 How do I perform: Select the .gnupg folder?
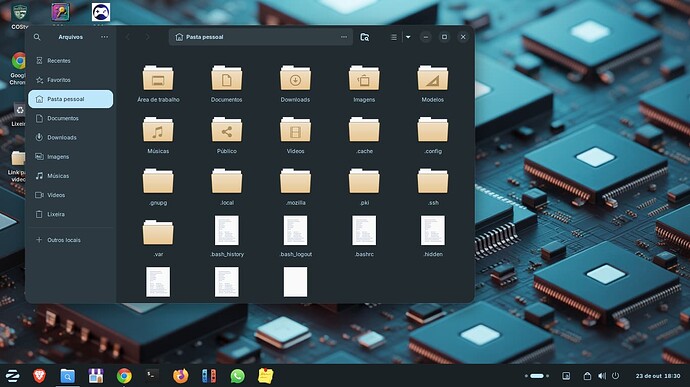[x=158, y=187]
